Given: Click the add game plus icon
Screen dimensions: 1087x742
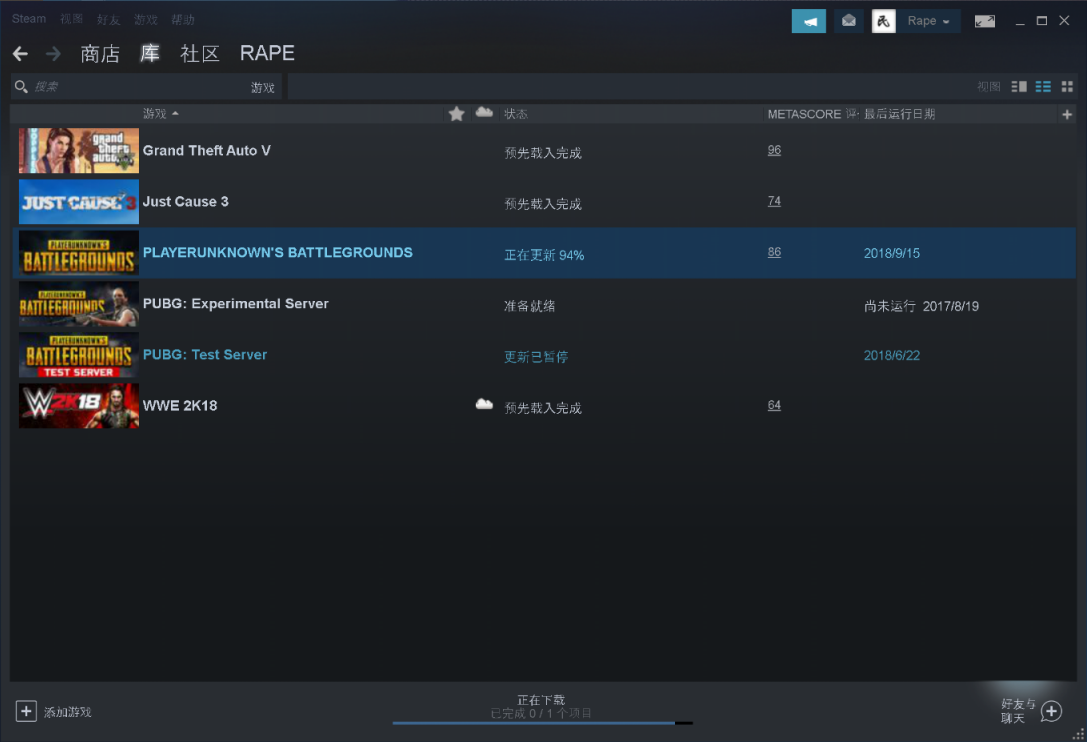Looking at the screenshot, I should pyautogui.click(x=26, y=711).
